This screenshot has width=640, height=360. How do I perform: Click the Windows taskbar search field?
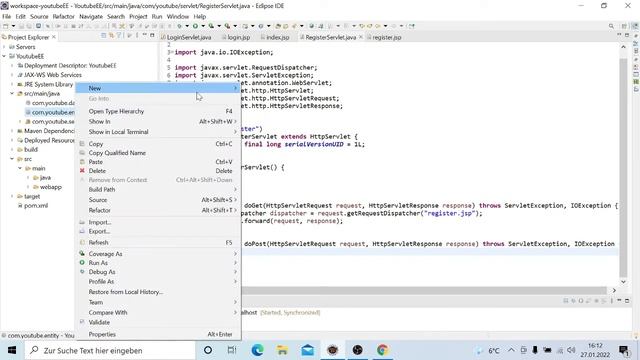click(110, 350)
